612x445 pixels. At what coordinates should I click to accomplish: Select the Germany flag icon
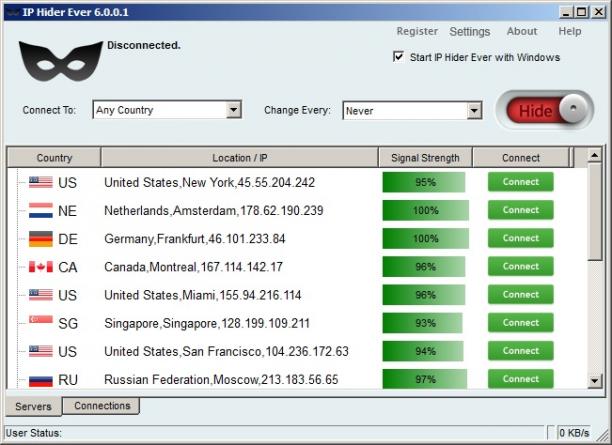[x=41, y=239]
